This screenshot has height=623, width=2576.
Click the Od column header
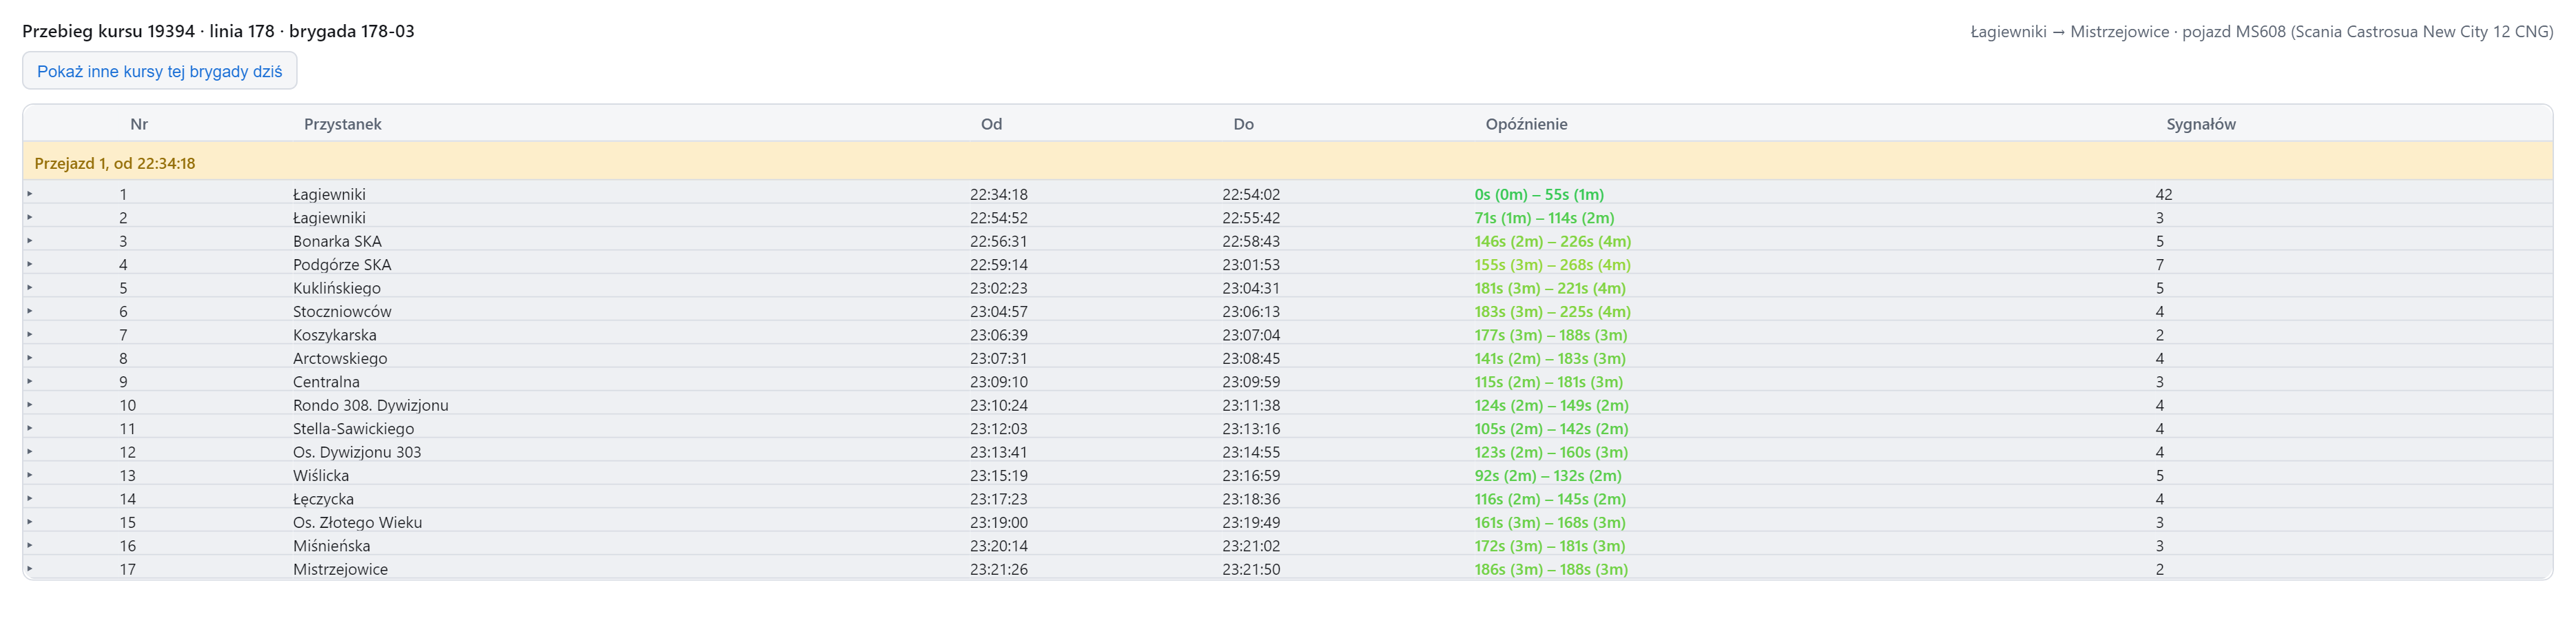(991, 124)
